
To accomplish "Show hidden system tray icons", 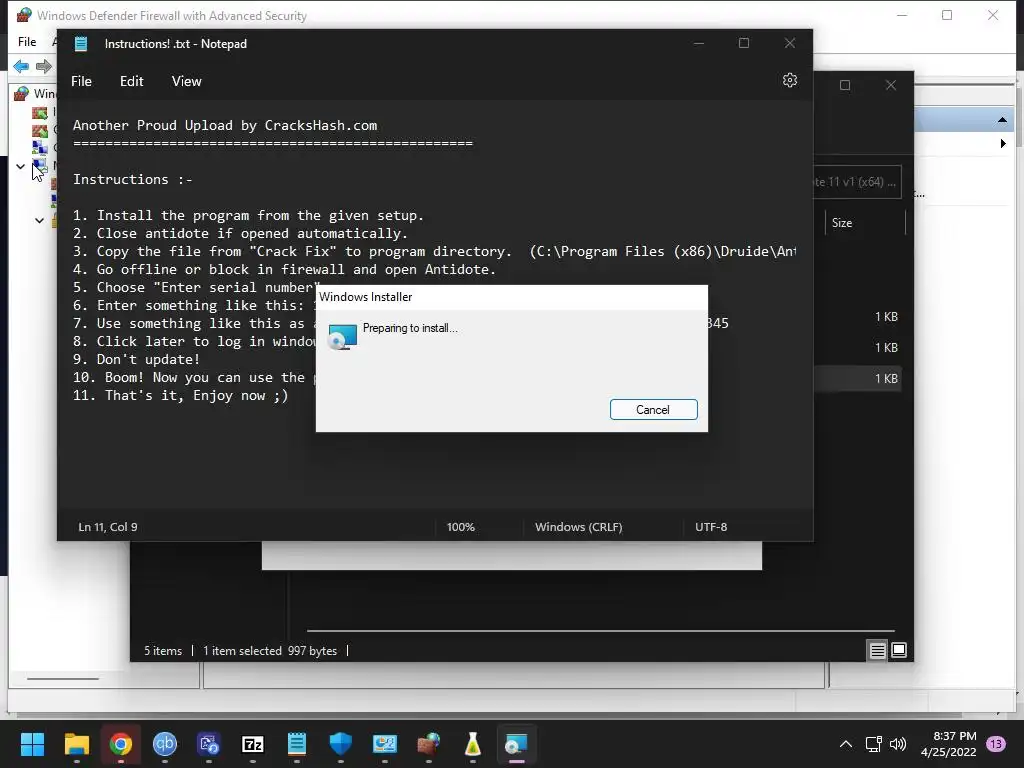I will click(x=846, y=744).
